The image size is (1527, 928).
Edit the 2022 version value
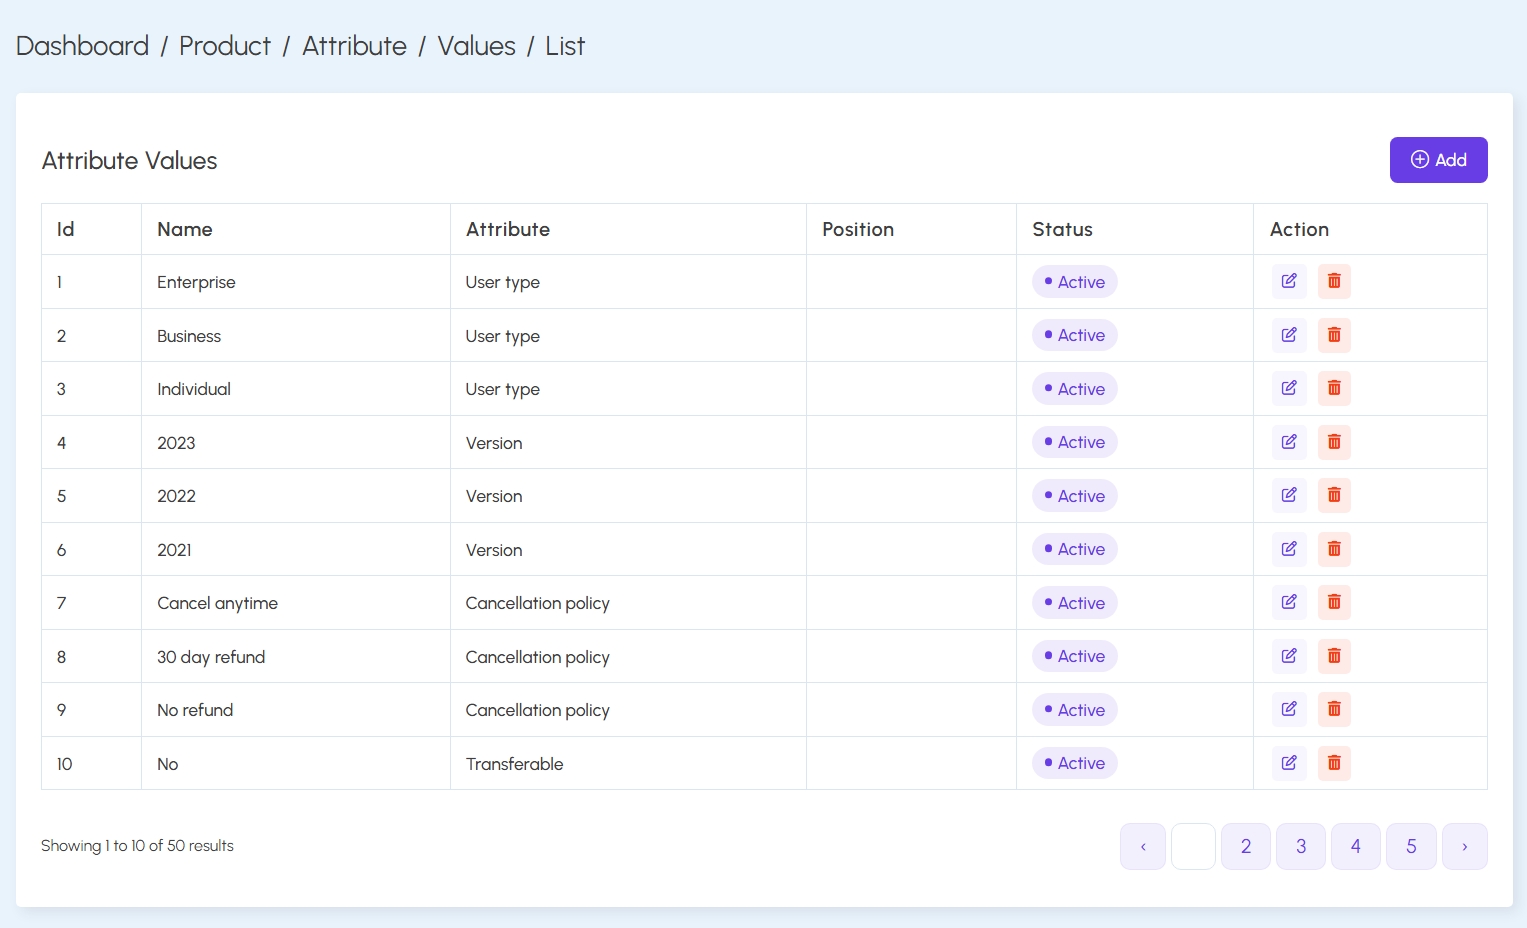coord(1289,495)
